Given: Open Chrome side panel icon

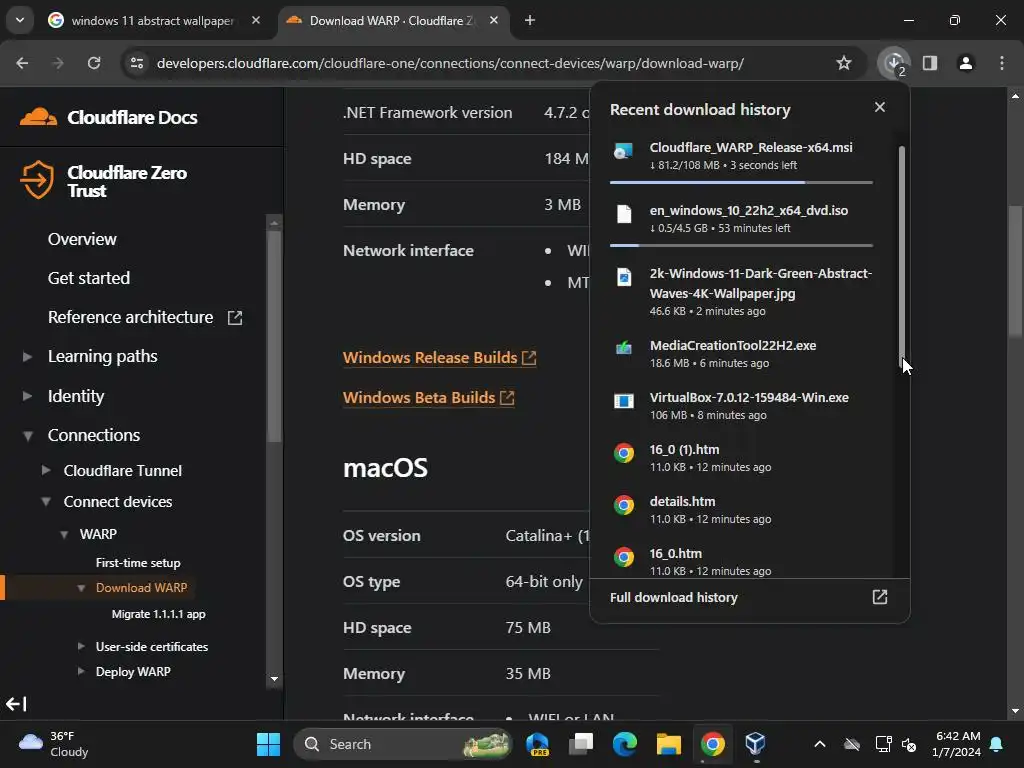Looking at the screenshot, I should [x=930, y=63].
